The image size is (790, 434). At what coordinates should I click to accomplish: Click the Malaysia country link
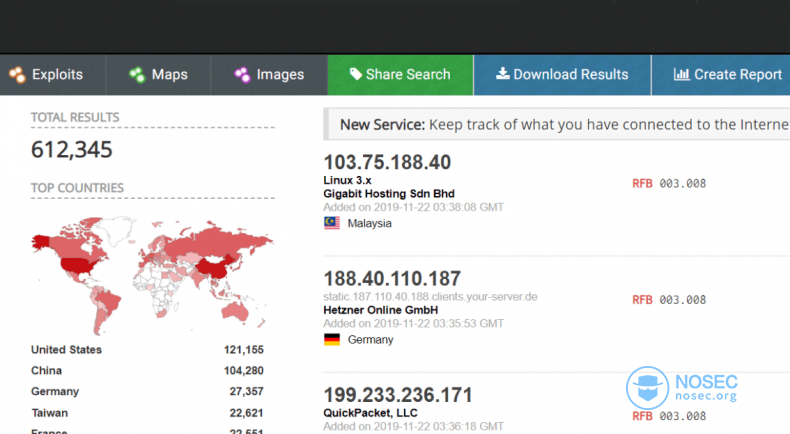pos(369,223)
